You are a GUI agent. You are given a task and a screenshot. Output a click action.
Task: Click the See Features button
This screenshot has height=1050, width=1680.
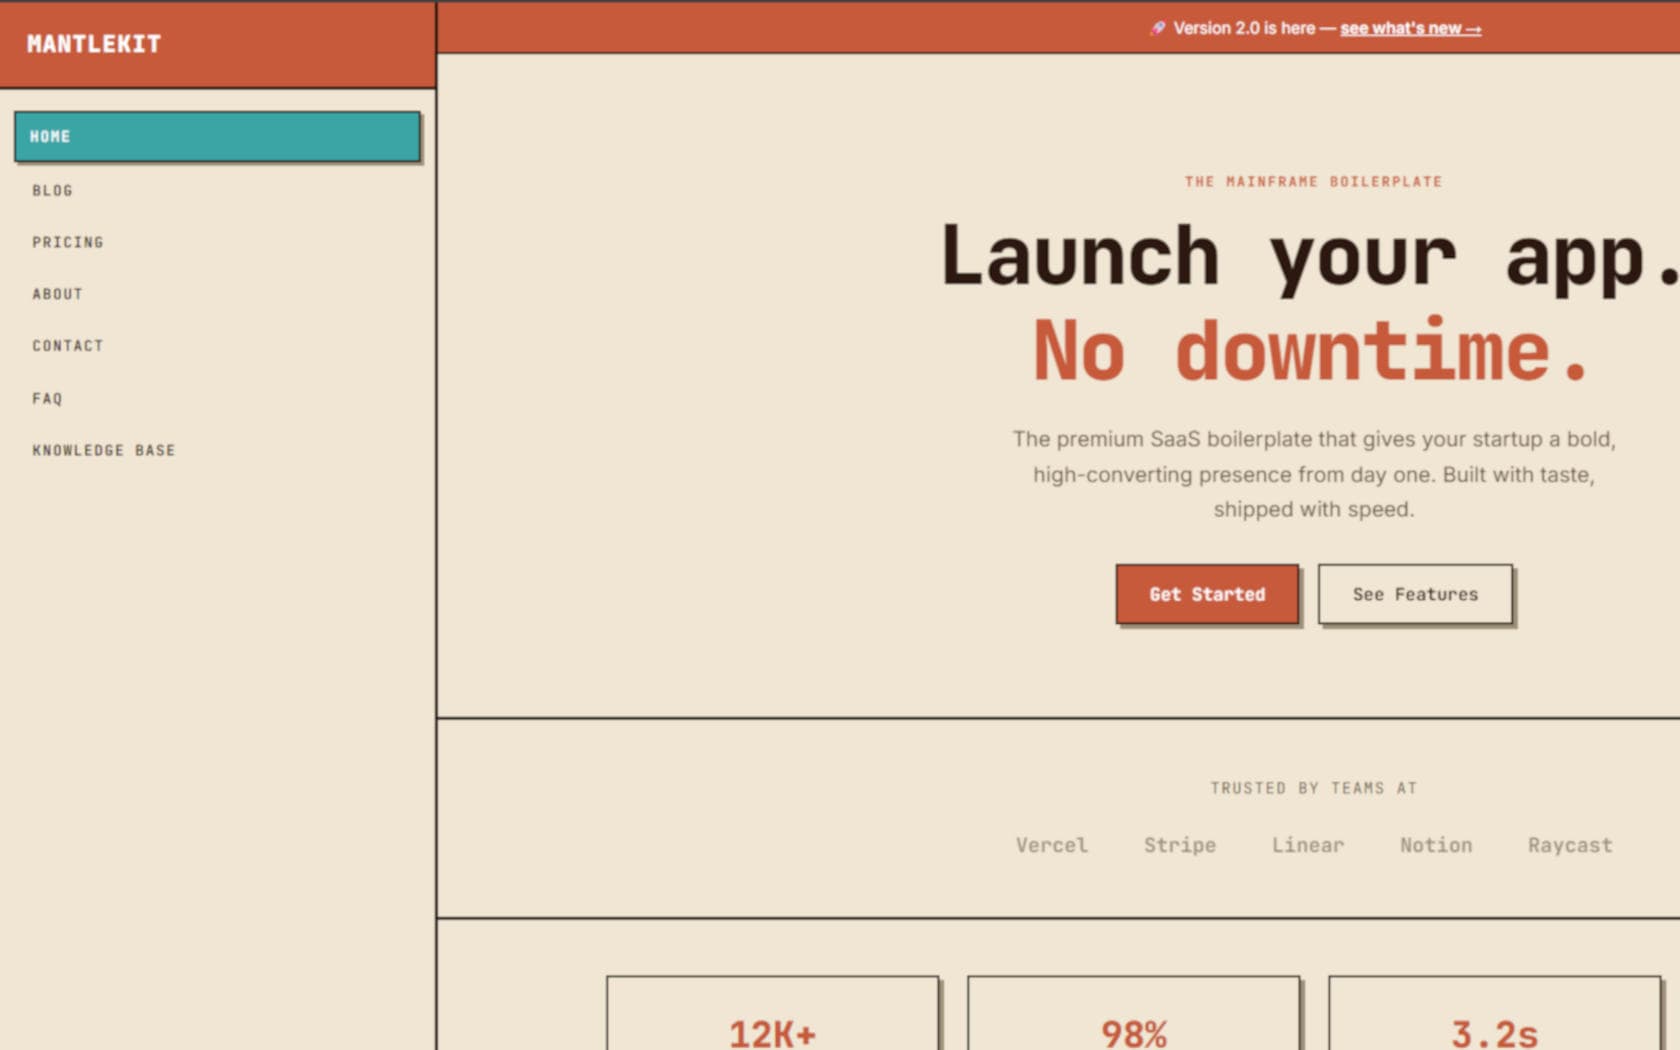pos(1414,594)
